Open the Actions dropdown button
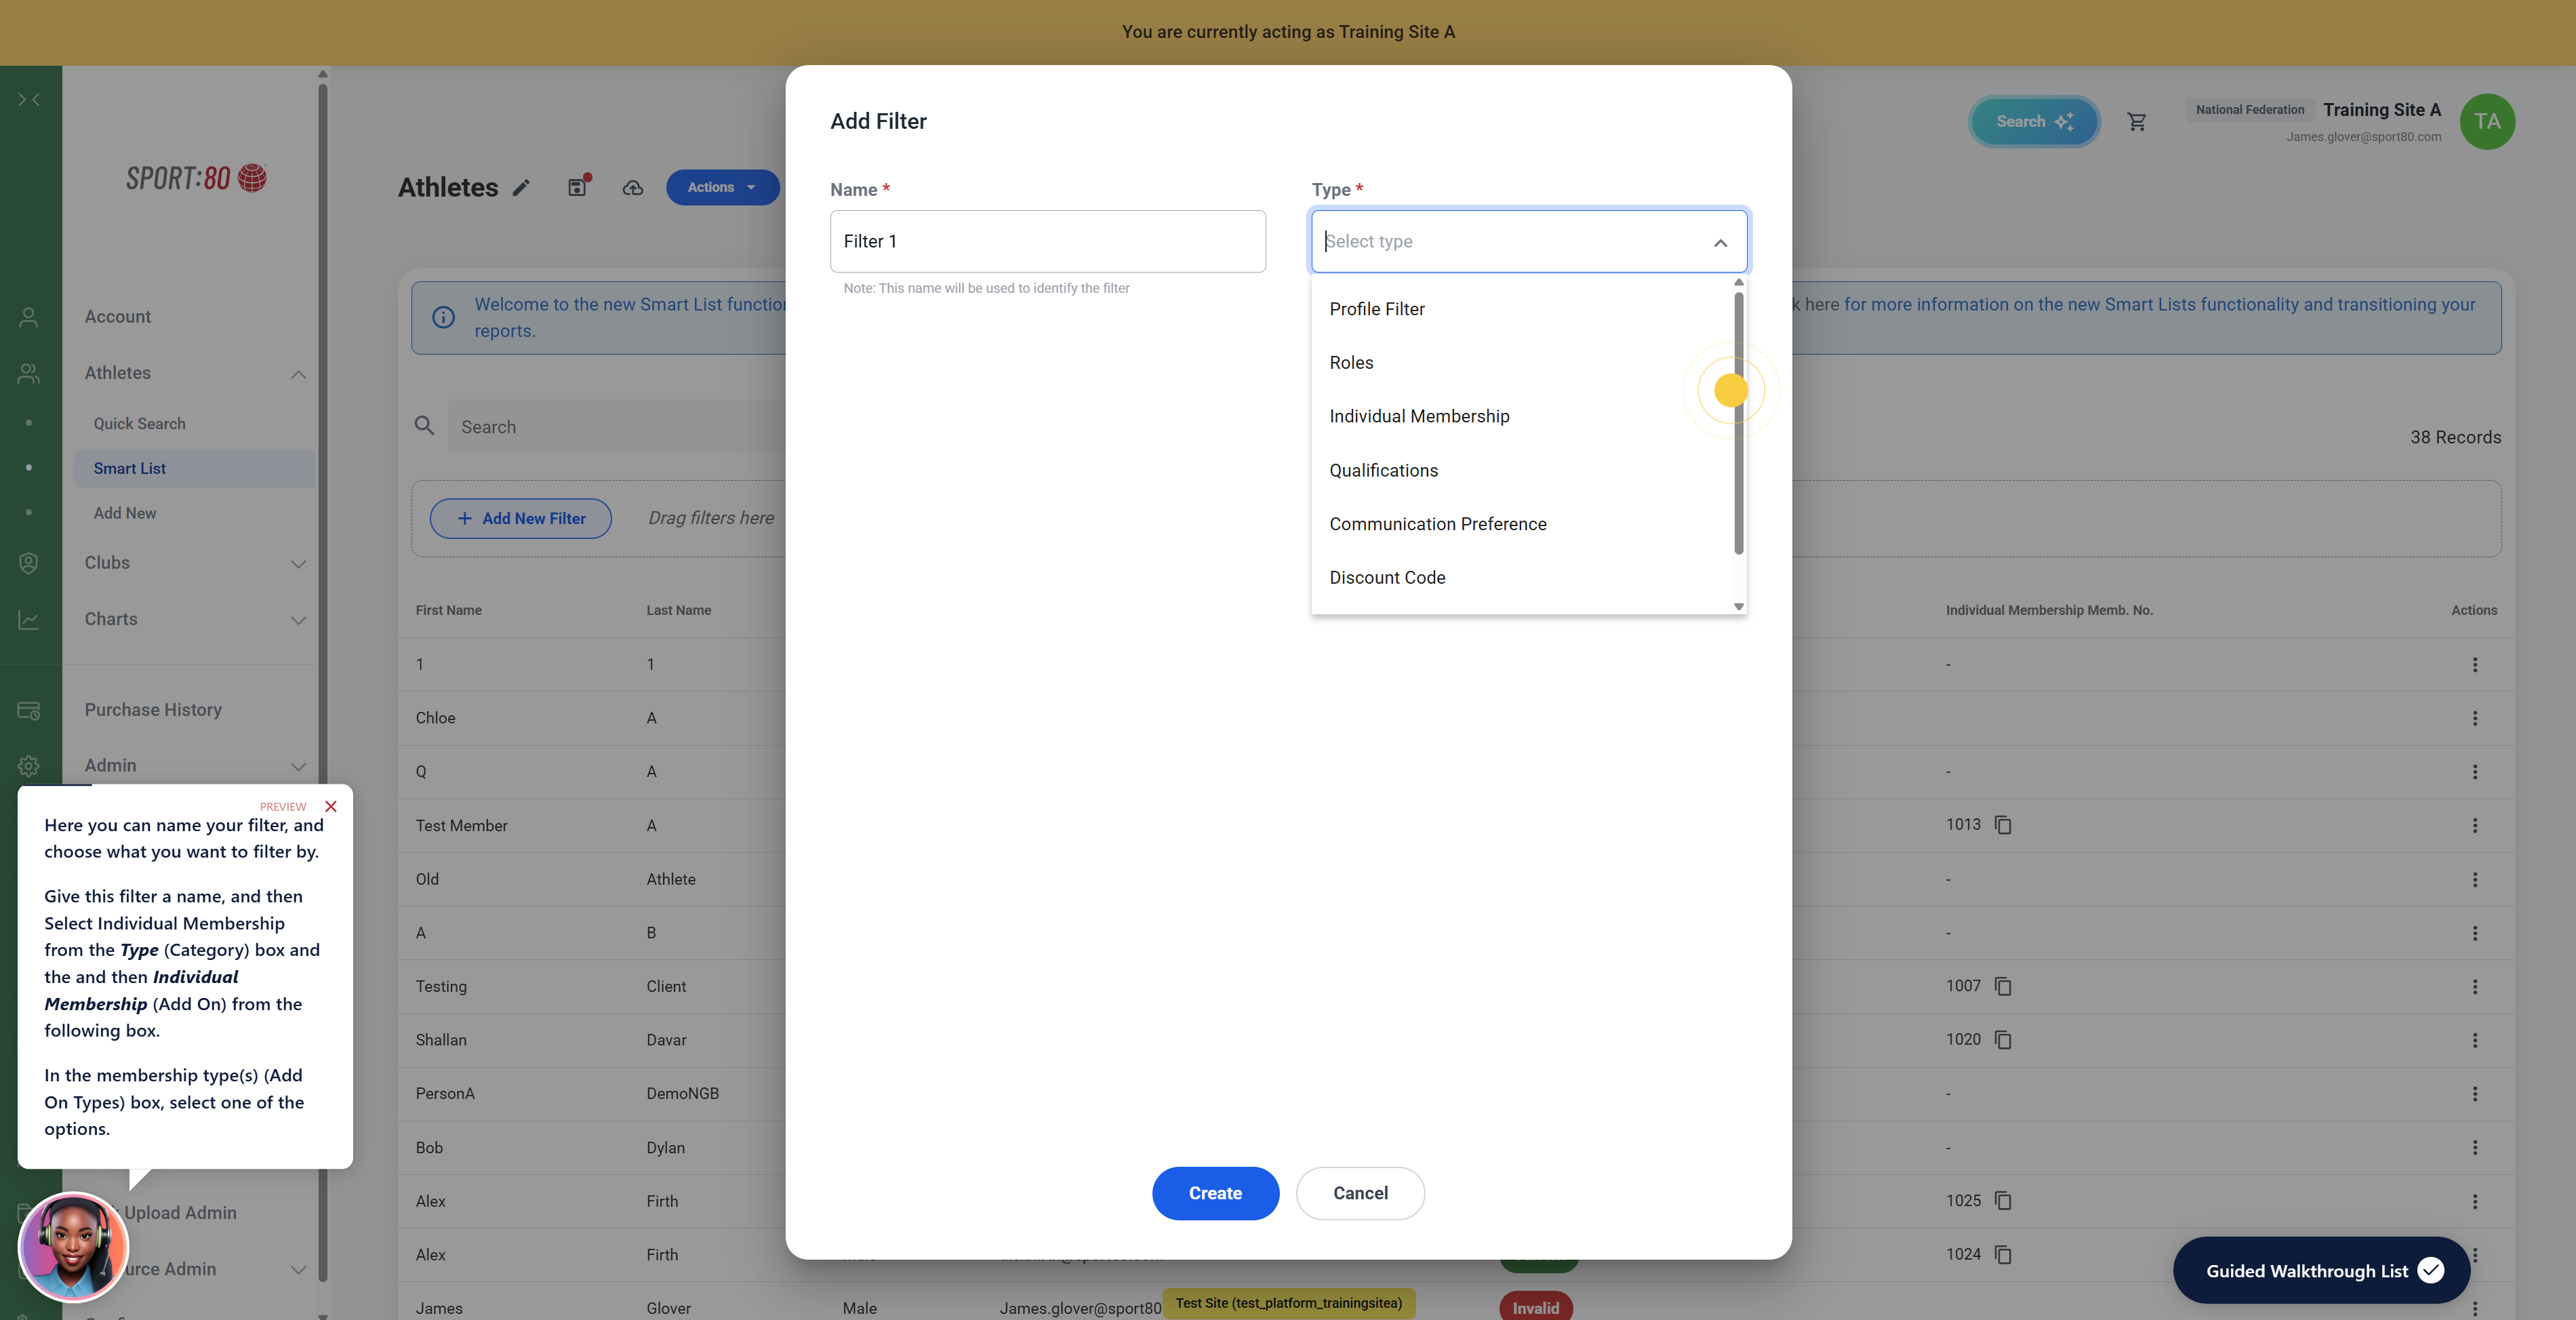Screen dimensions: 2576x1320 coord(722,187)
